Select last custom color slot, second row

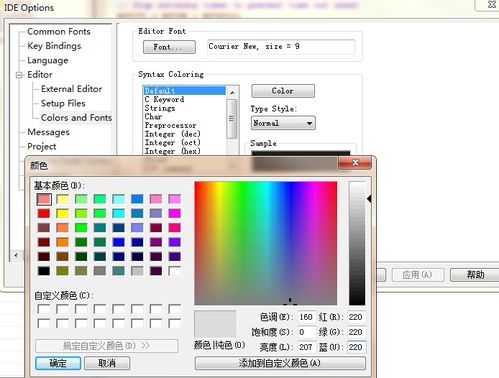click(x=174, y=323)
